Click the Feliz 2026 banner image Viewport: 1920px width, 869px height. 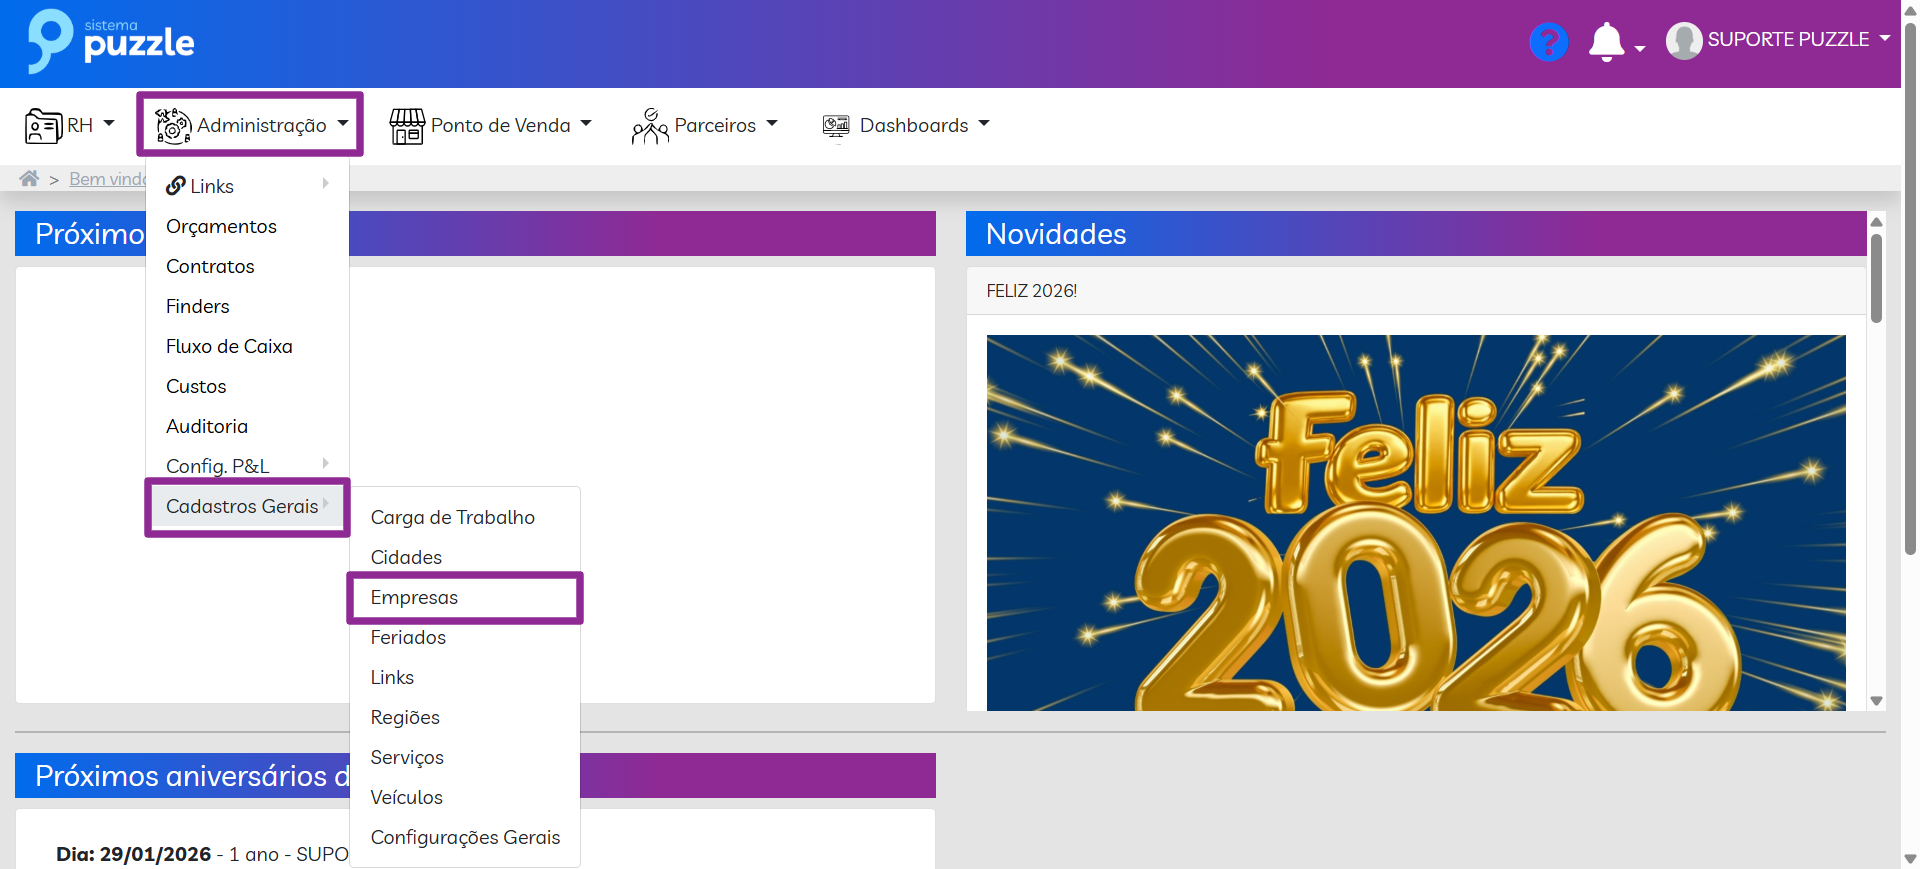(1415, 522)
